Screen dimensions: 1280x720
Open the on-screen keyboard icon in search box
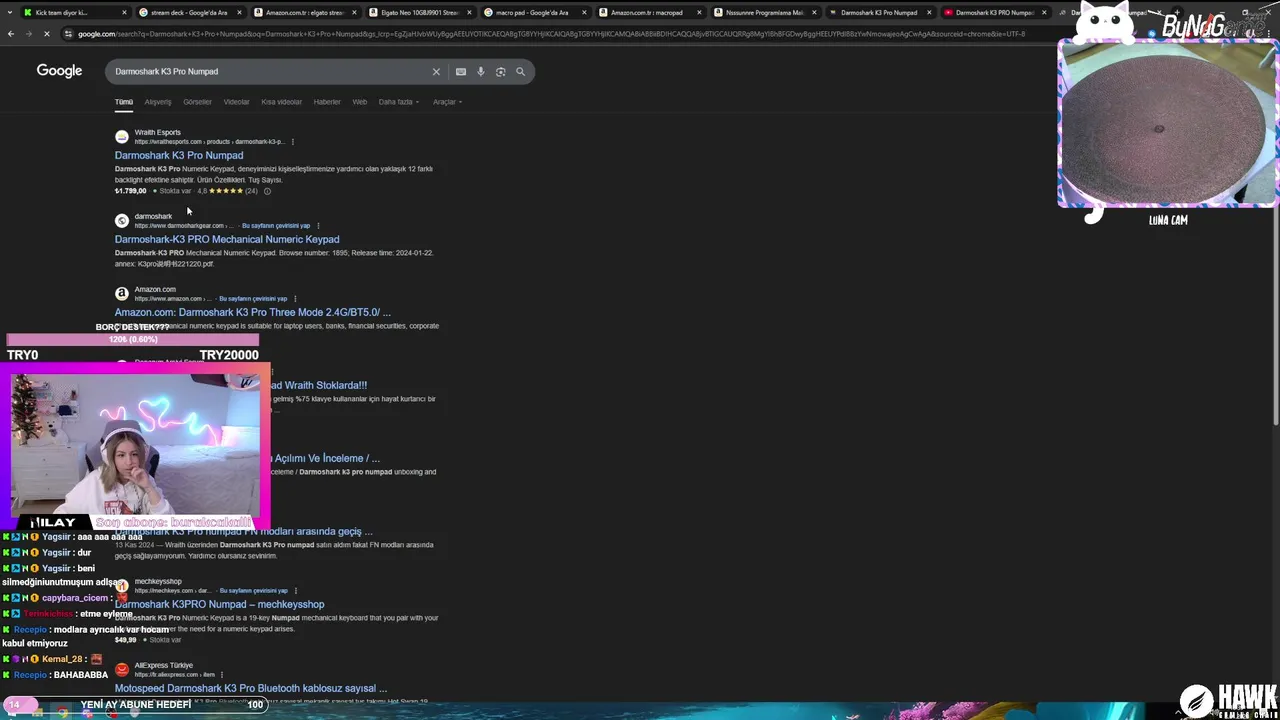point(460,72)
